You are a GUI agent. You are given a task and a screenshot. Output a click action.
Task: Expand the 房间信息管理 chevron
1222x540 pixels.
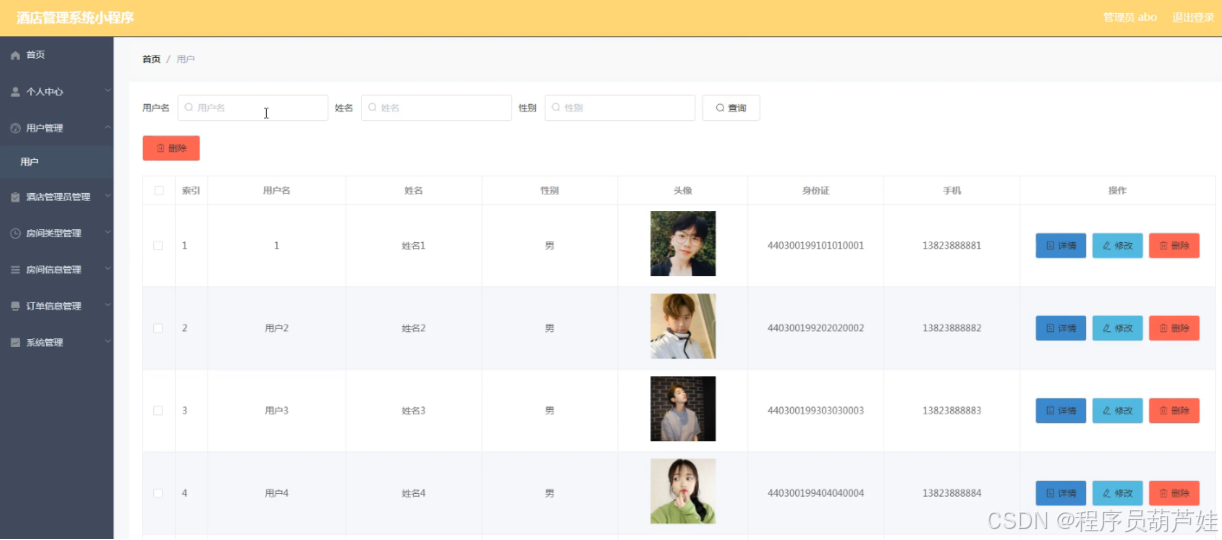(x=107, y=269)
